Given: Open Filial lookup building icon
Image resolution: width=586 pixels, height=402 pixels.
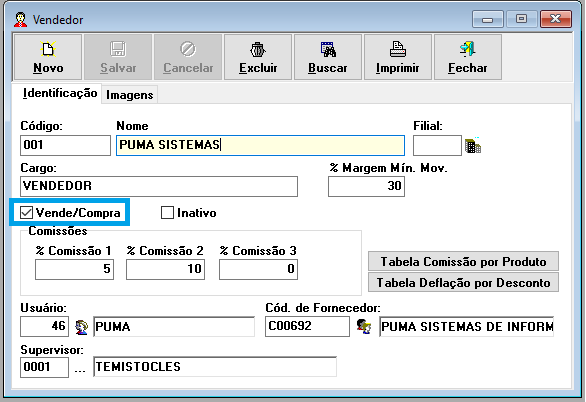Looking at the screenshot, I should (x=473, y=145).
